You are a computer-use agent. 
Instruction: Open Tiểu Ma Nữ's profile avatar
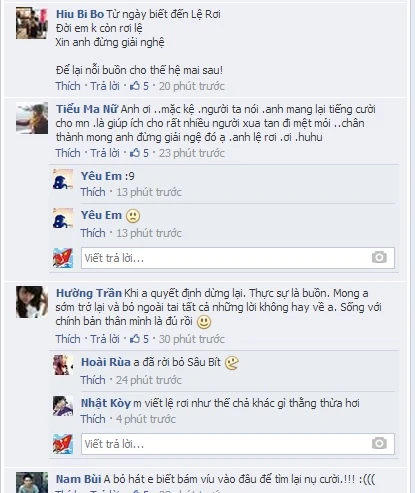coord(32,118)
